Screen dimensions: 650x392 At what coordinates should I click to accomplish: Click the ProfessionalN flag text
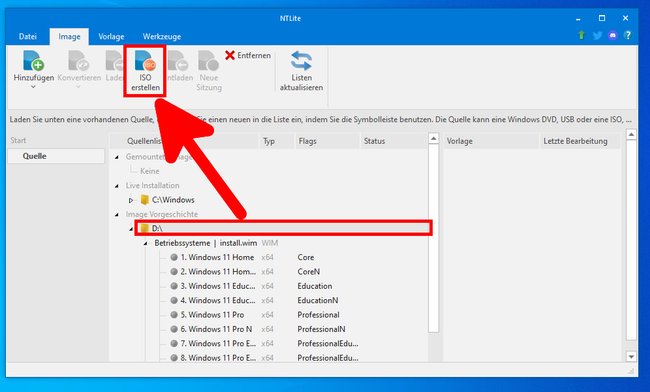(321, 329)
